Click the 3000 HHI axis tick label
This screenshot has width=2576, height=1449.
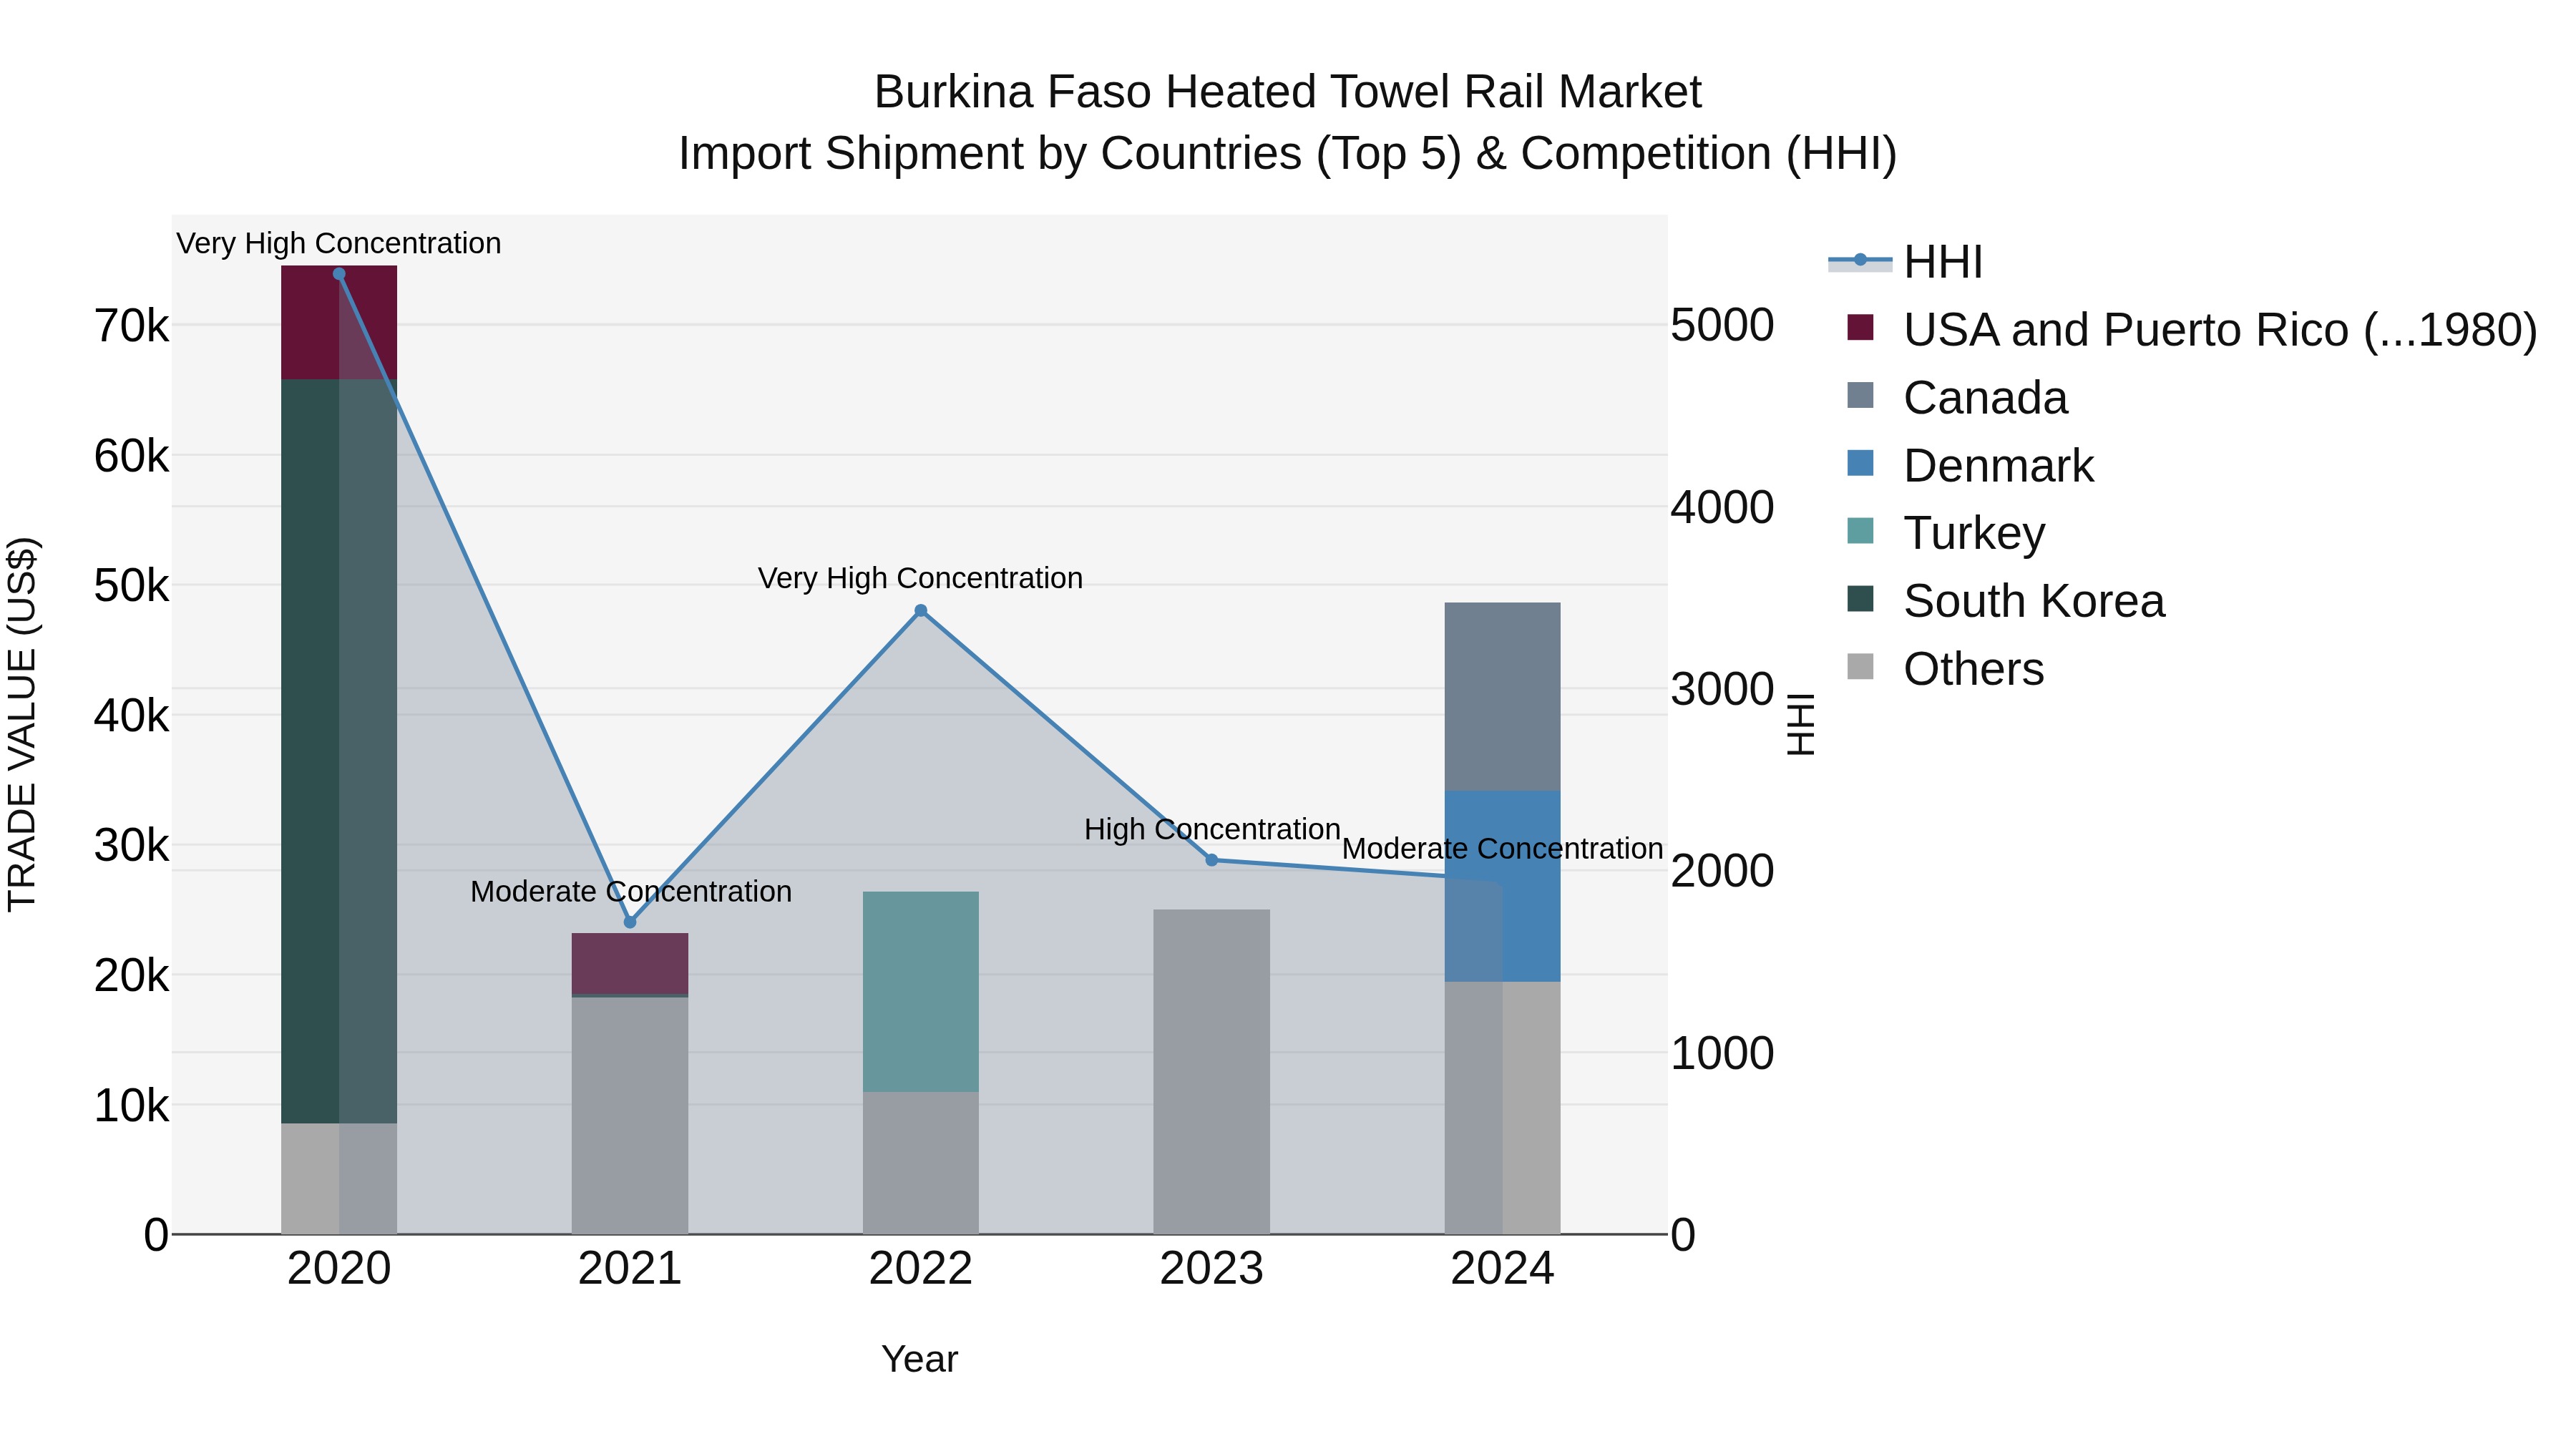point(1723,690)
